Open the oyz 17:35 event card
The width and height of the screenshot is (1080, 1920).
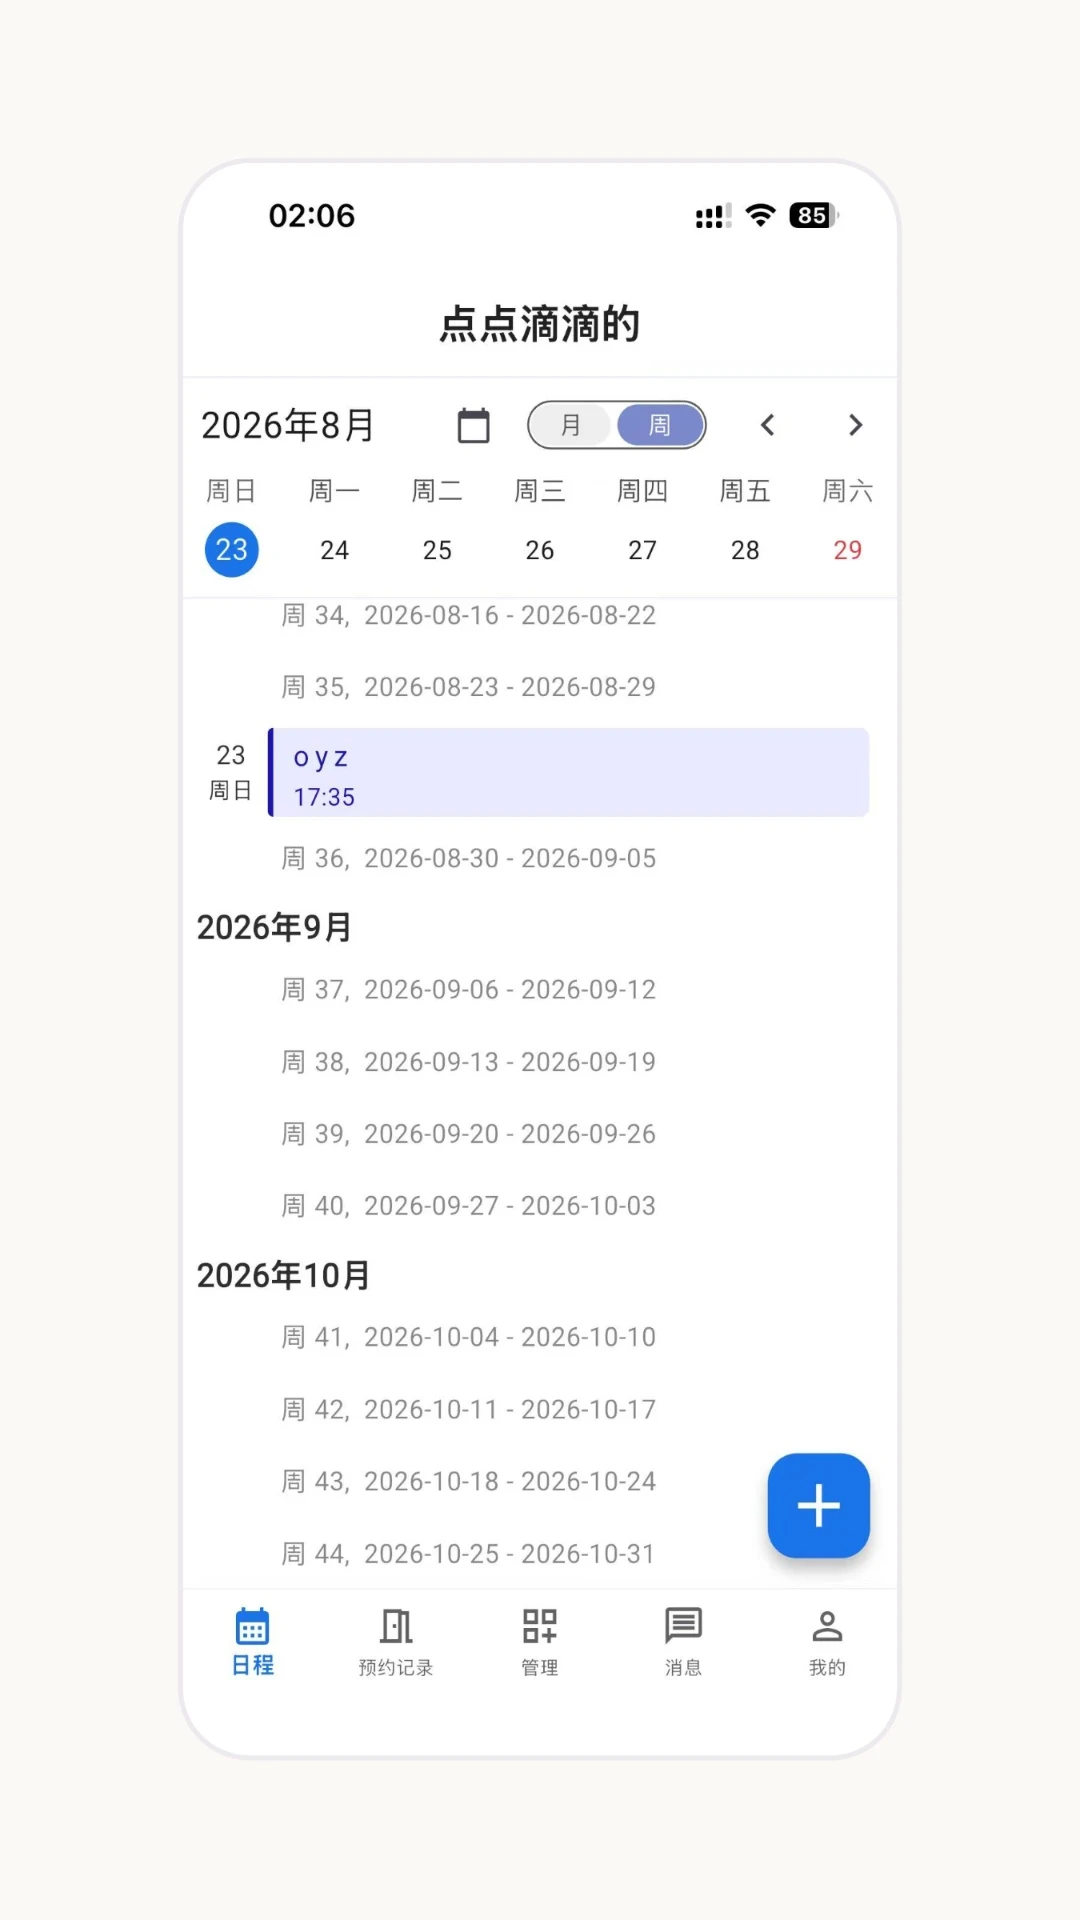tap(569, 772)
